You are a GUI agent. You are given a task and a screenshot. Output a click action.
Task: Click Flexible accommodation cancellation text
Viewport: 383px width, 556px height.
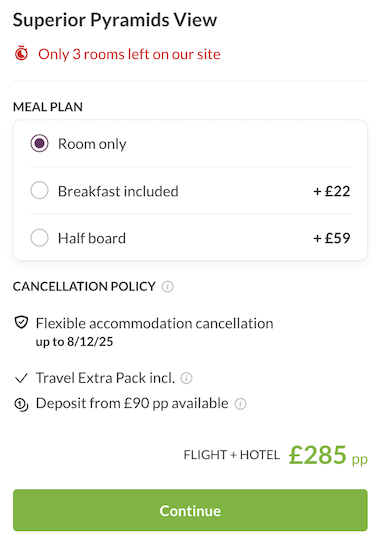155,323
